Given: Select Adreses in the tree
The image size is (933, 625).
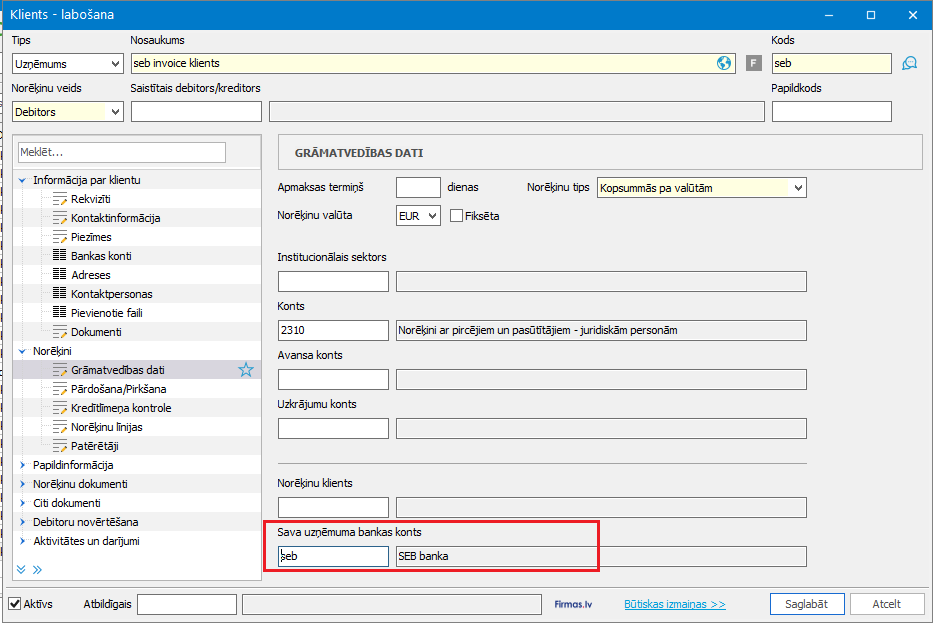Looking at the screenshot, I should 90,275.
